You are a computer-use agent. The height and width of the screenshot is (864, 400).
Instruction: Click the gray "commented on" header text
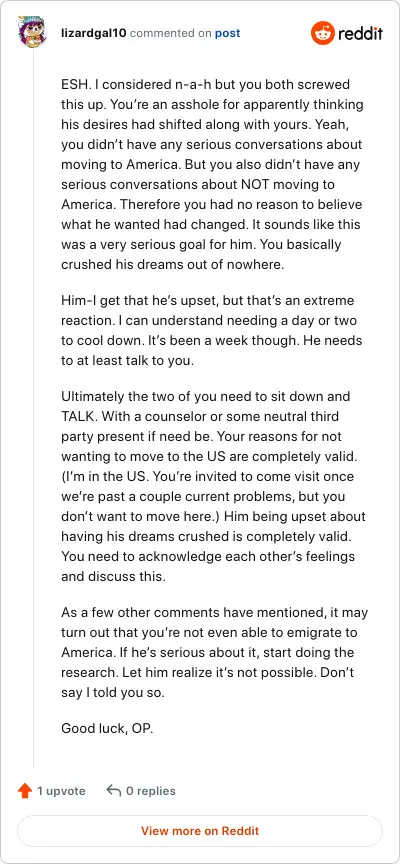coord(171,33)
